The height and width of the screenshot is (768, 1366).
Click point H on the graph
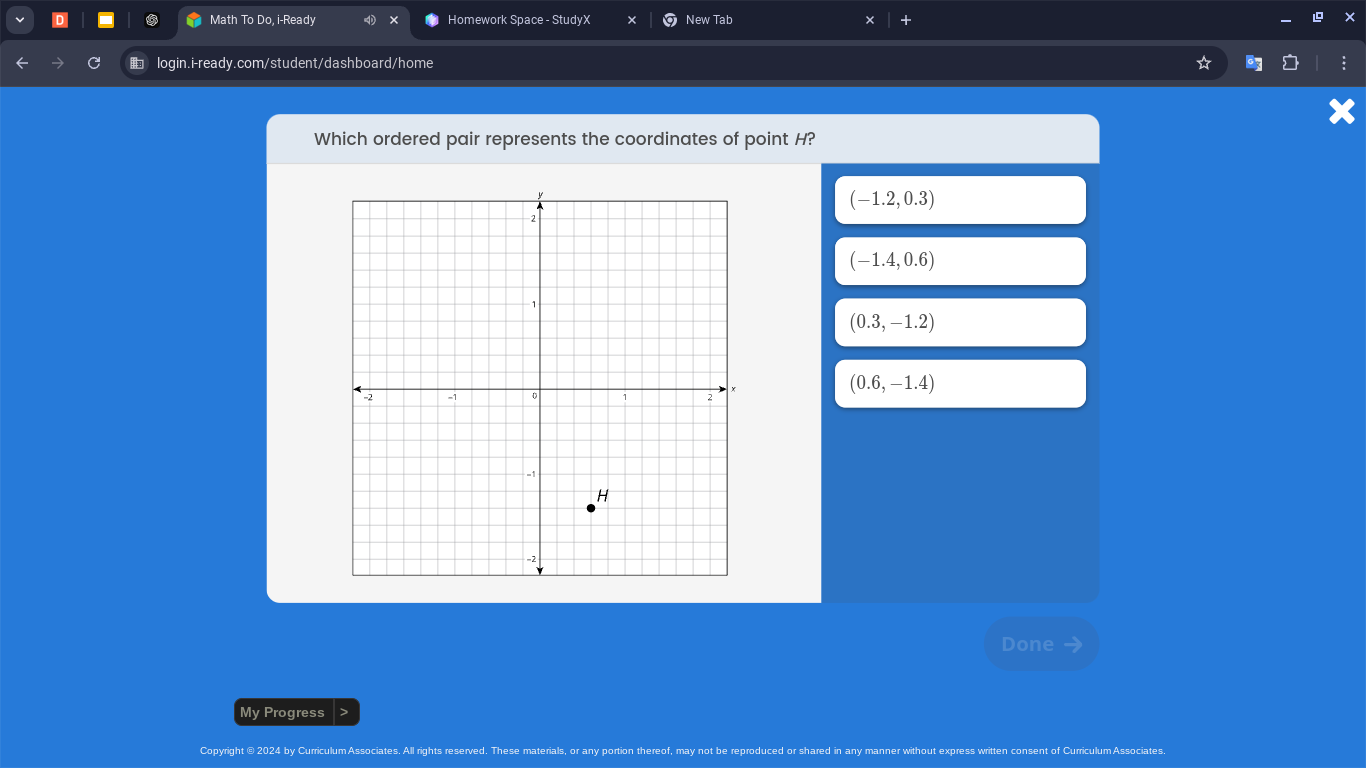(591, 508)
